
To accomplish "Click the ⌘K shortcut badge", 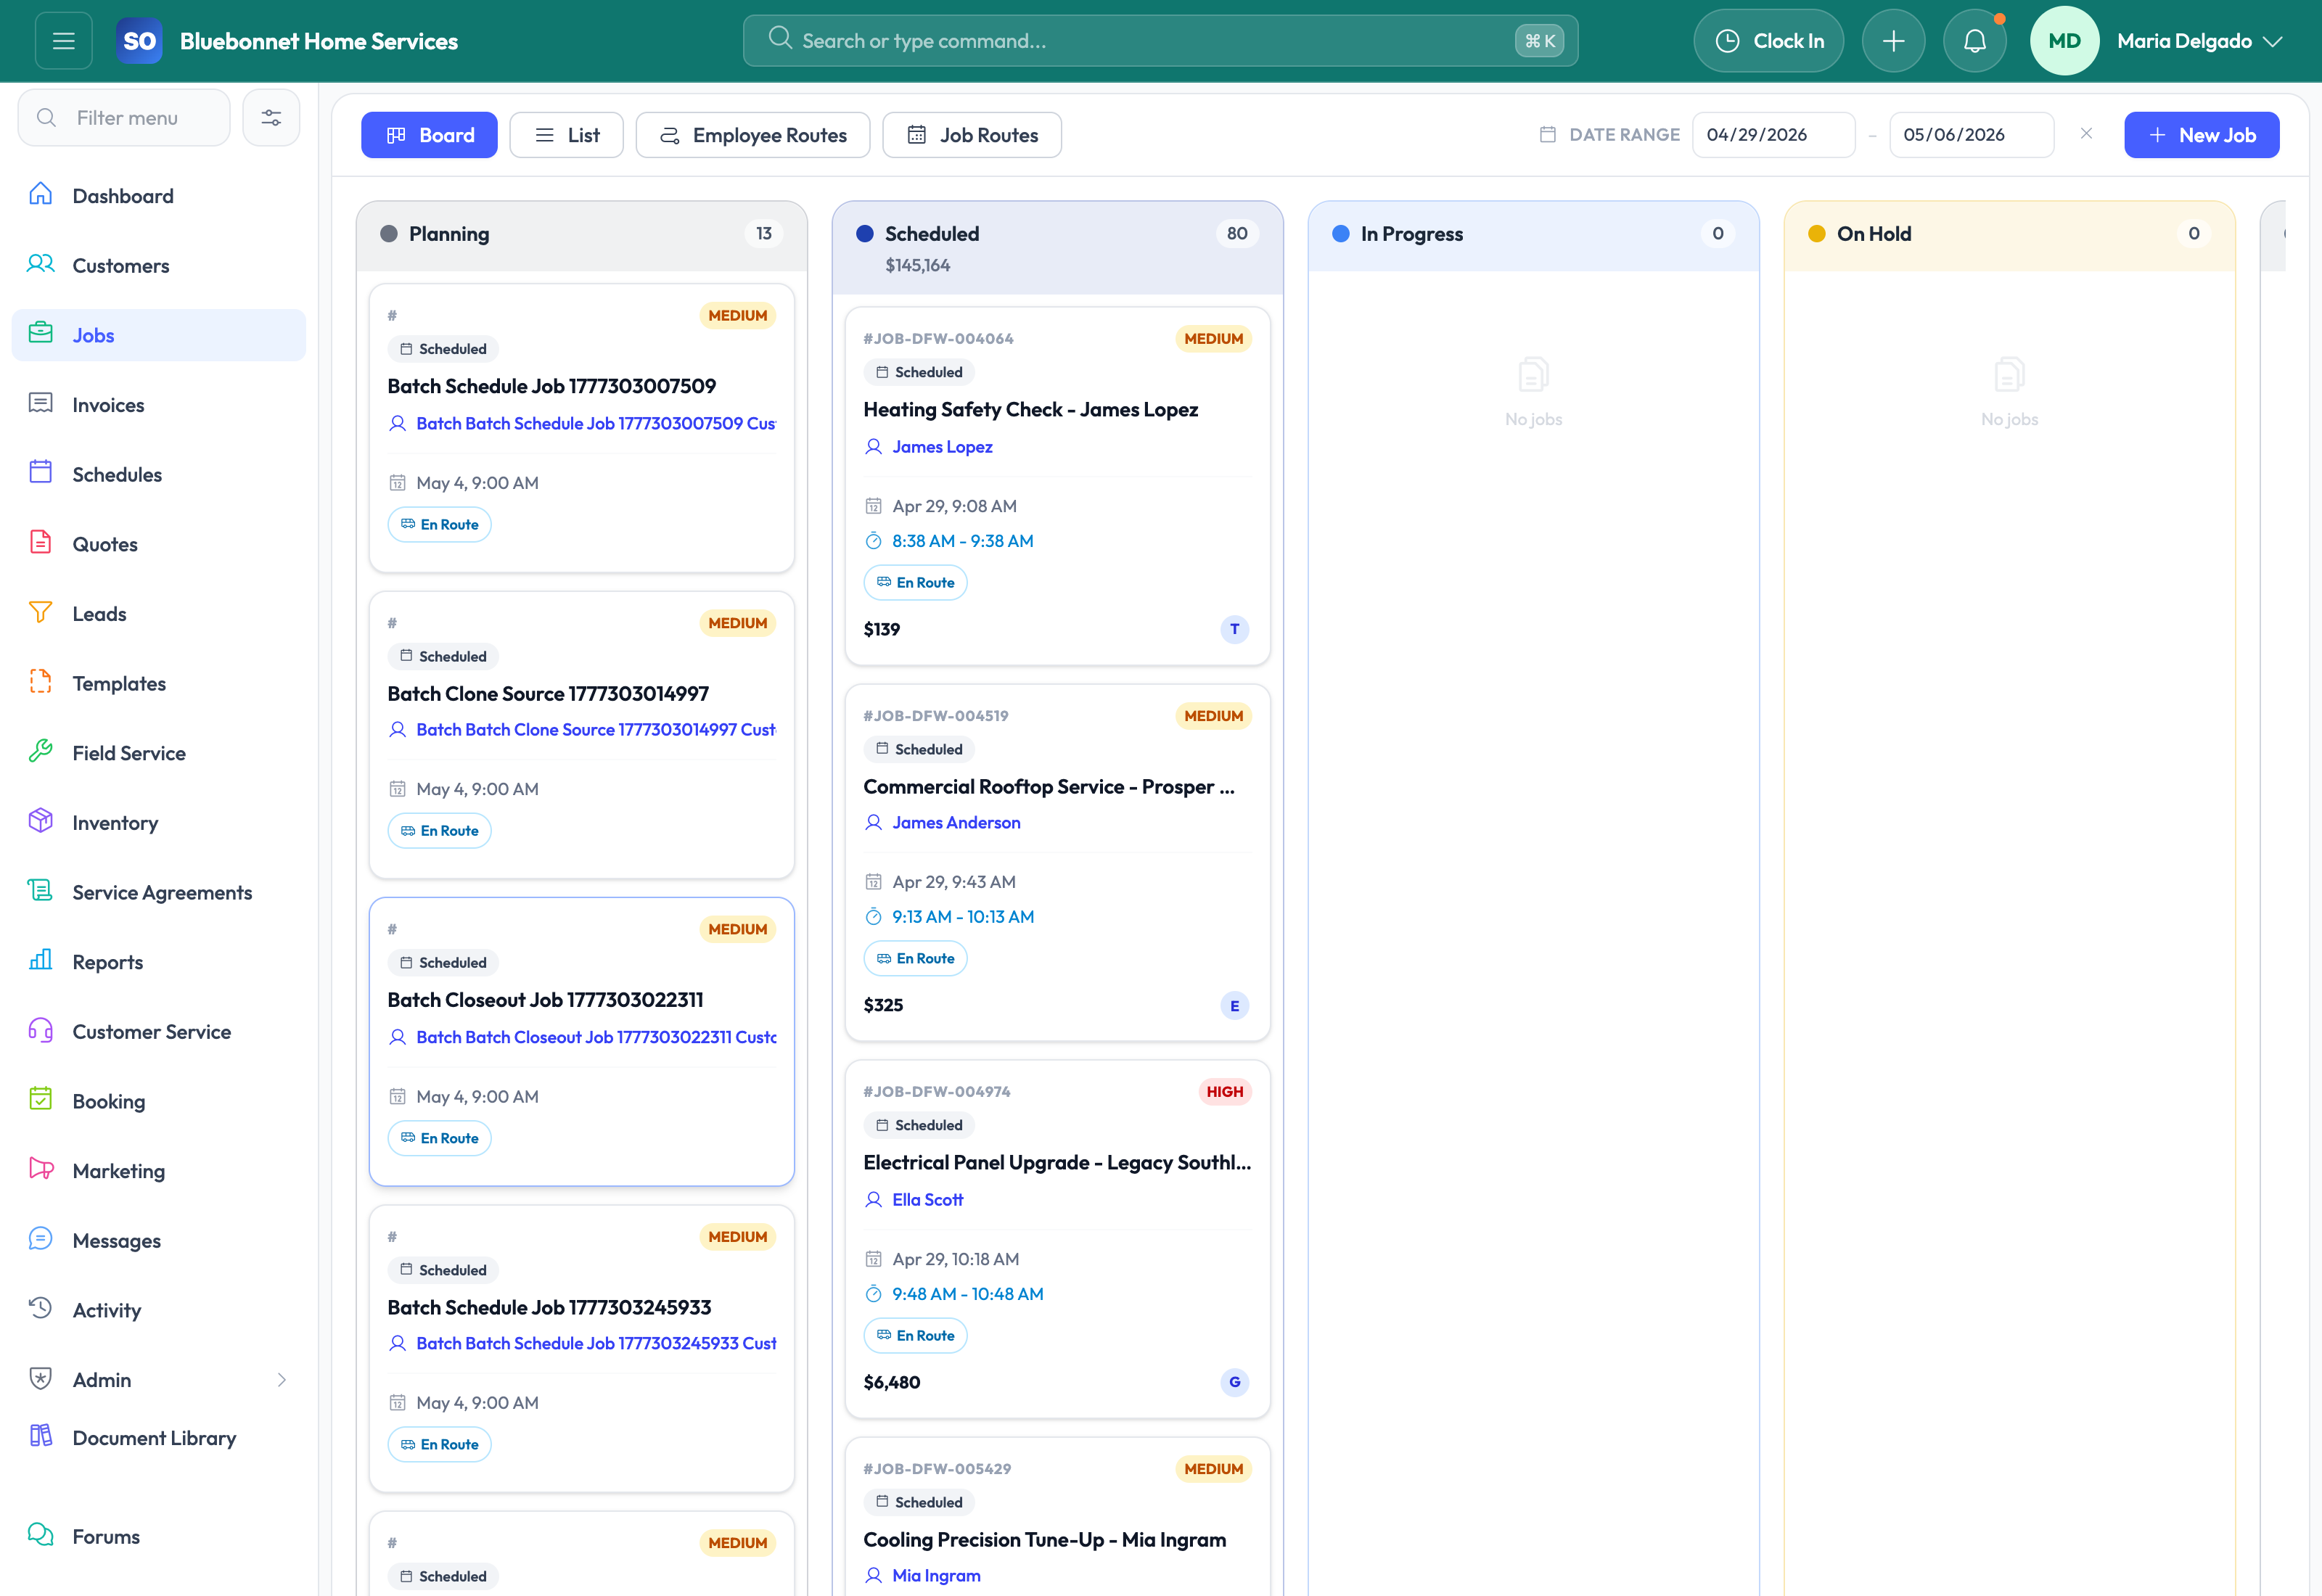I will 1539,41.
